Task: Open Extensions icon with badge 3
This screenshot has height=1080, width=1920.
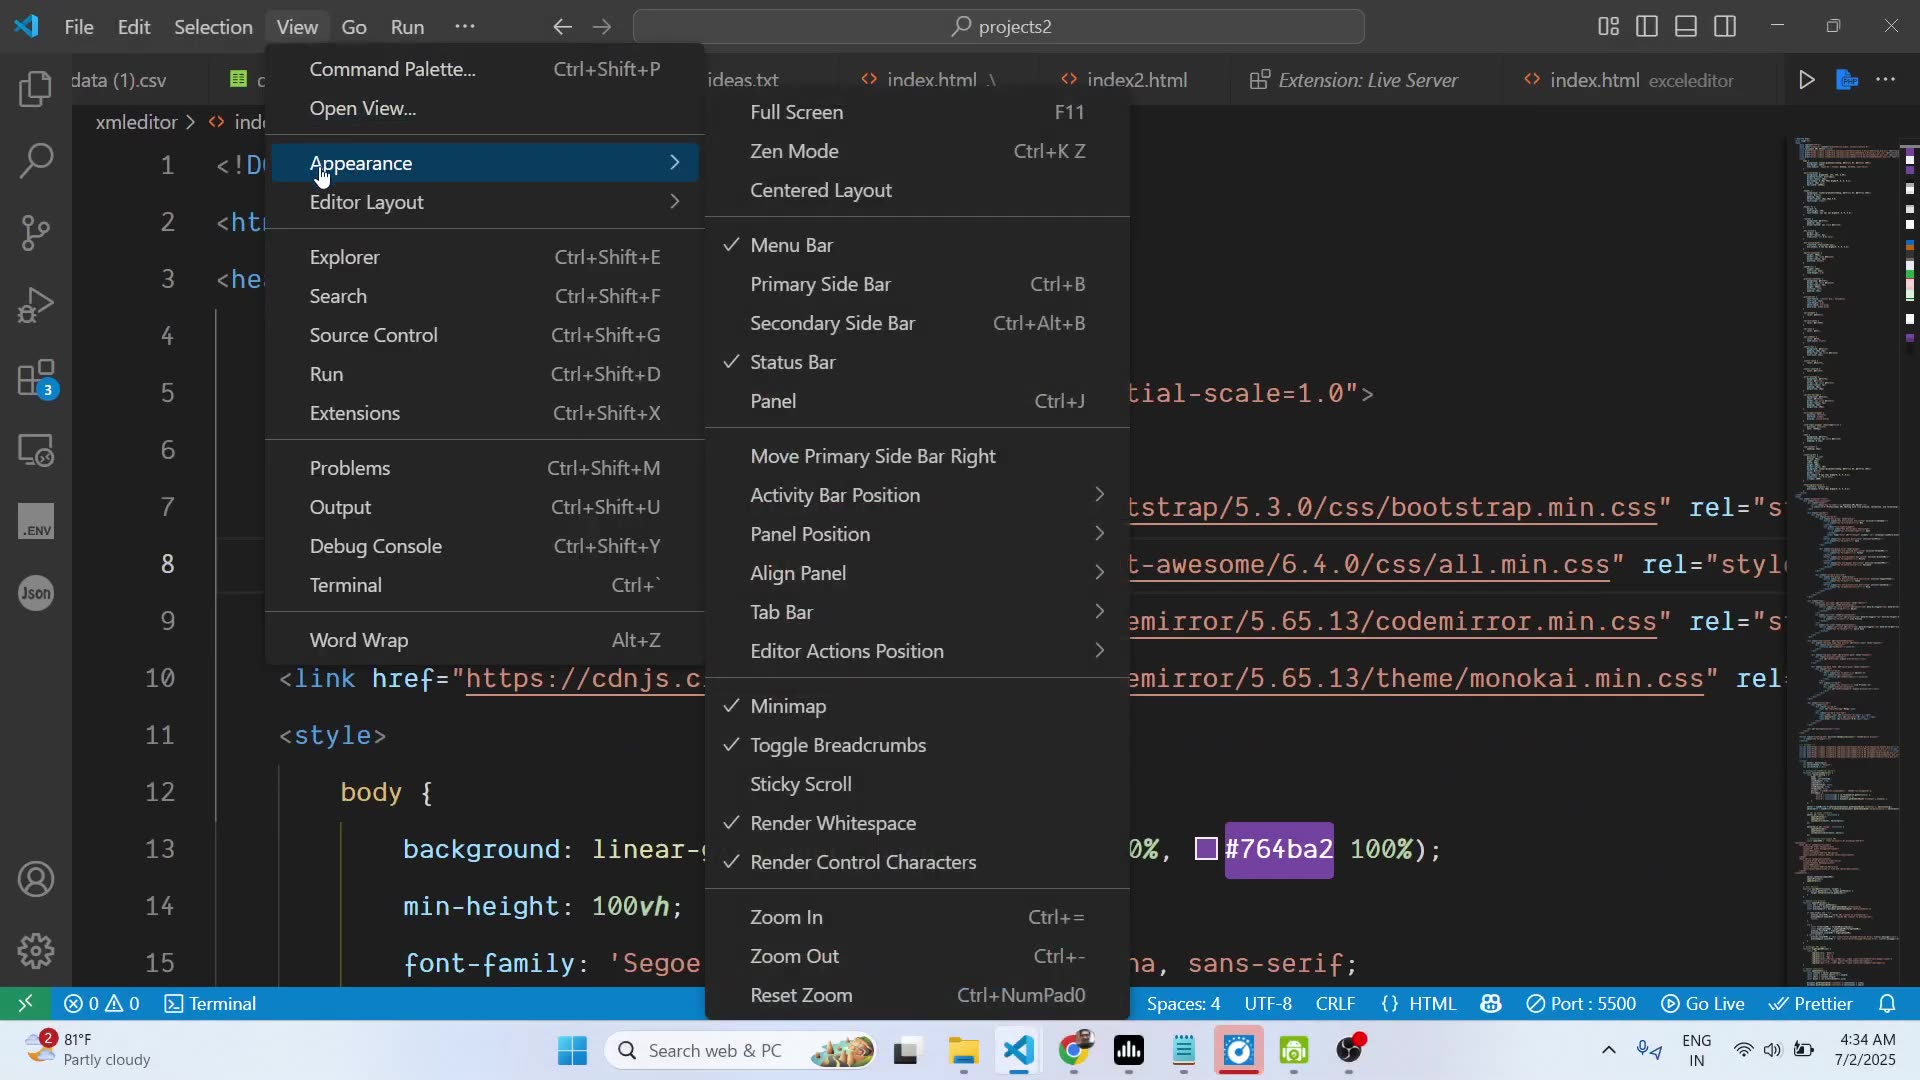Action: tap(36, 379)
